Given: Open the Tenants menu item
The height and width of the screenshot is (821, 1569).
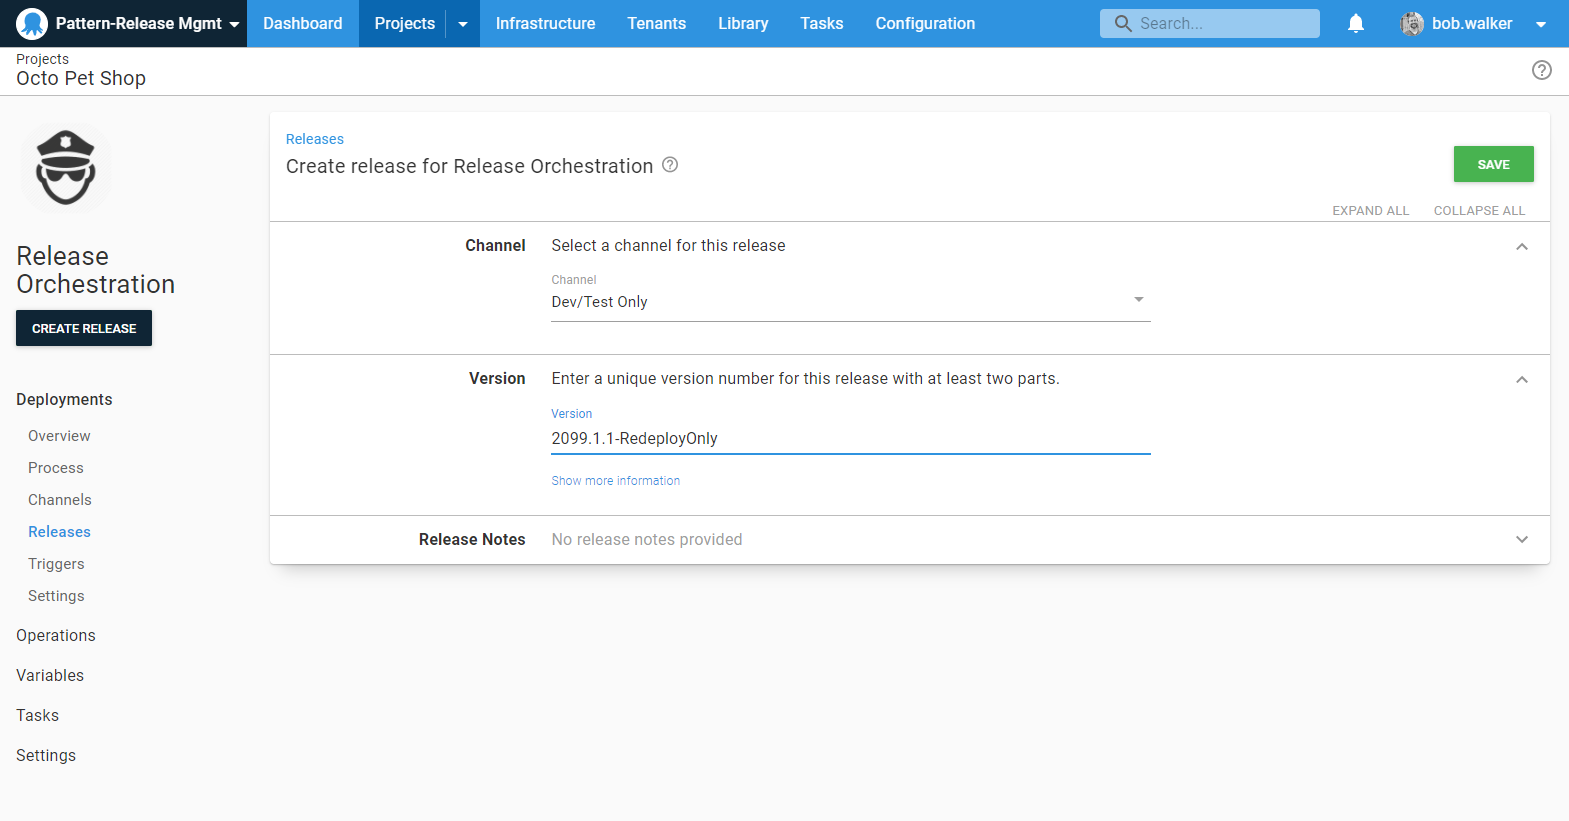Looking at the screenshot, I should click(656, 24).
